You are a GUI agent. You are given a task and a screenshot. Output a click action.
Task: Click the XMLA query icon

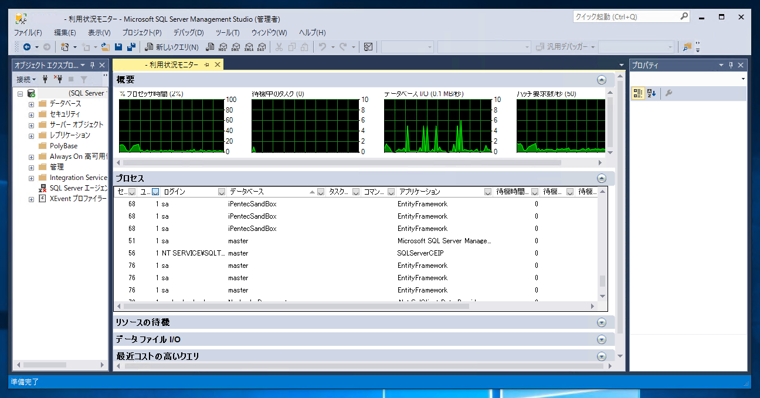pos(249,47)
